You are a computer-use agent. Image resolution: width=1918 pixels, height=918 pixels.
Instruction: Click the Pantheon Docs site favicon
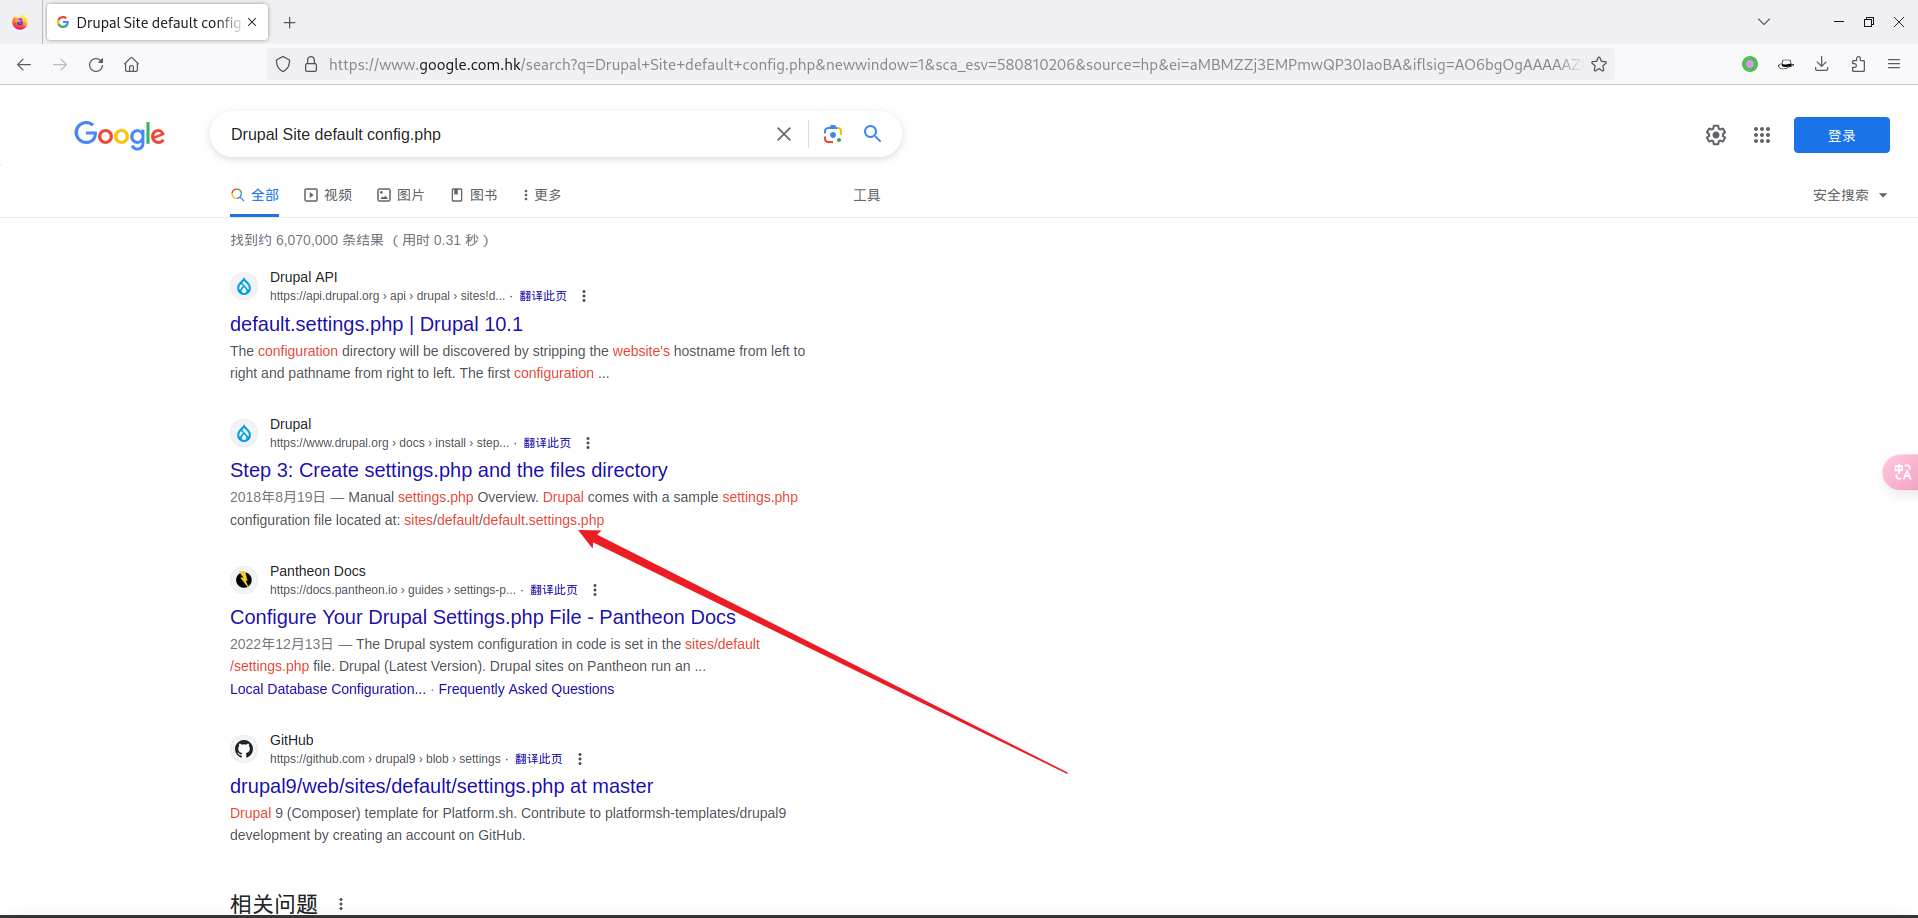click(x=244, y=580)
